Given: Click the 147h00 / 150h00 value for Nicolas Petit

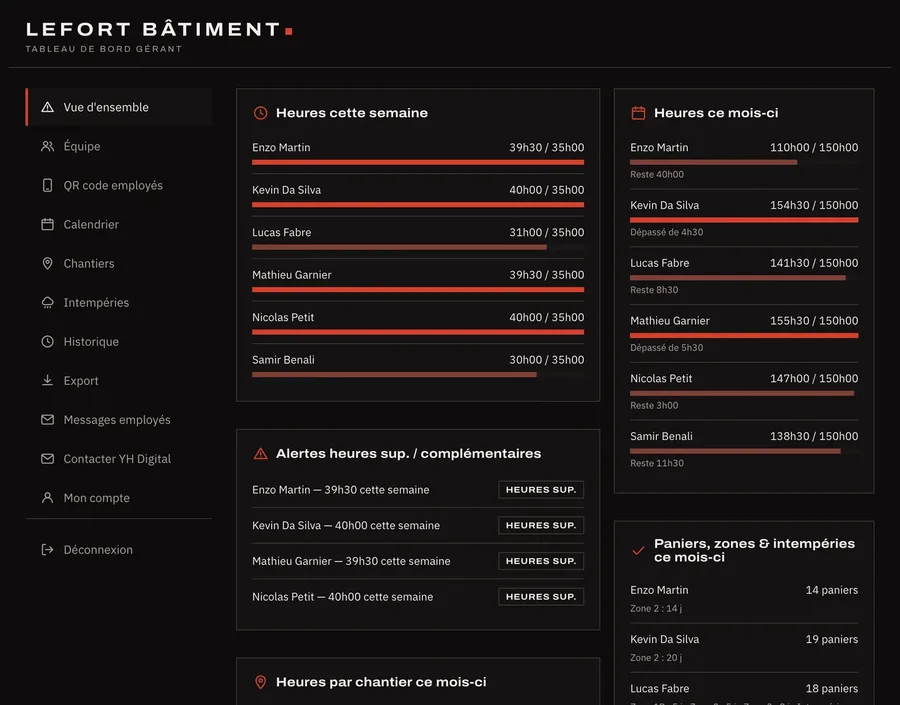Looking at the screenshot, I should click(x=814, y=378).
